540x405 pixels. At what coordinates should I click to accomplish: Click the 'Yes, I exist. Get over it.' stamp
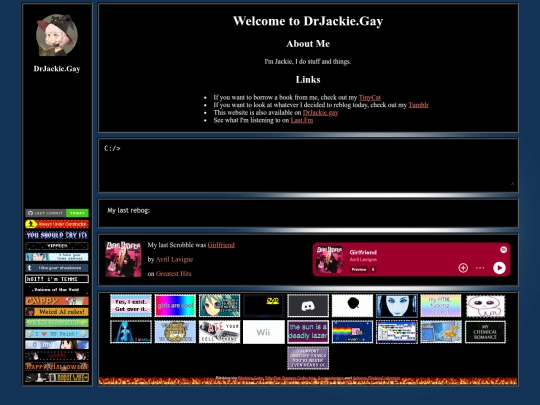pyautogui.click(x=131, y=305)
